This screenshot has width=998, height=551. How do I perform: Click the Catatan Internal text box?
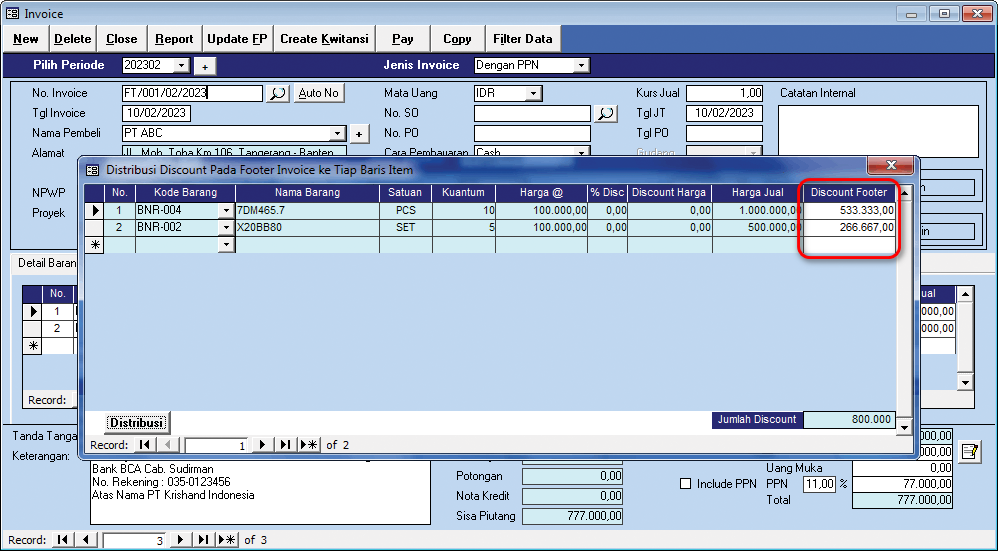pos(877,130)
